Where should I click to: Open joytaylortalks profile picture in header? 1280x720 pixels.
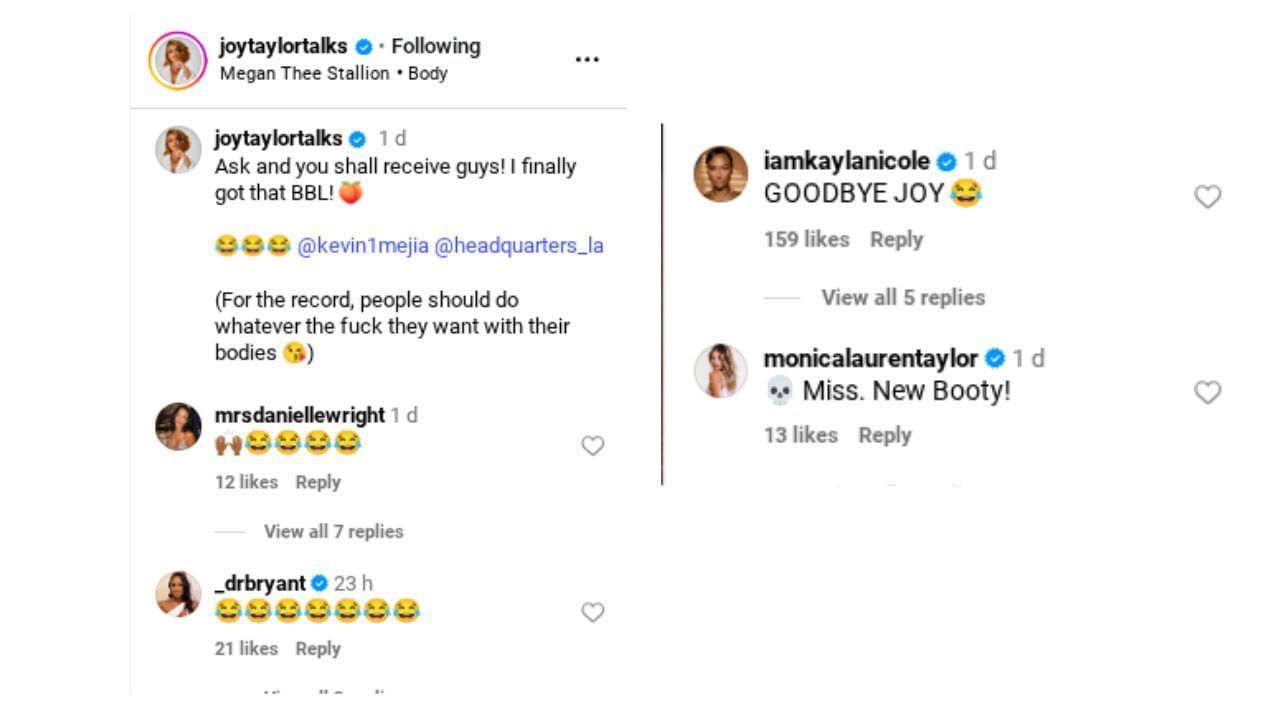pyautogui.click(x=178, y=60)
